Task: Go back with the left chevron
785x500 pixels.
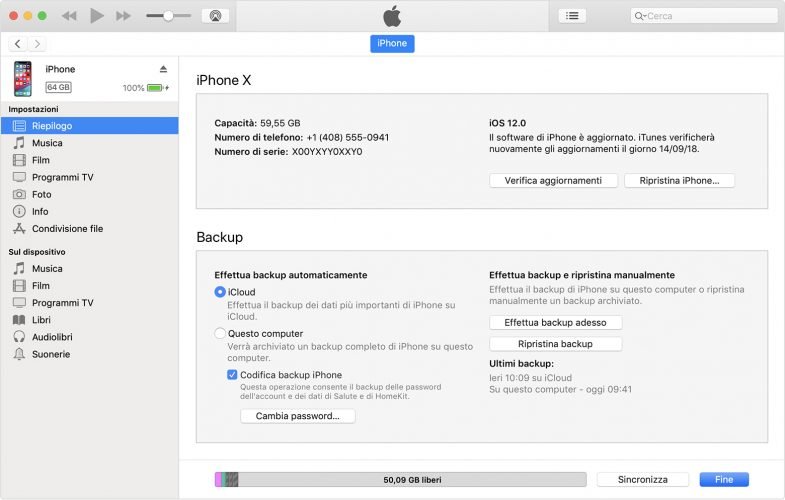Action: (x=18, y=44)
